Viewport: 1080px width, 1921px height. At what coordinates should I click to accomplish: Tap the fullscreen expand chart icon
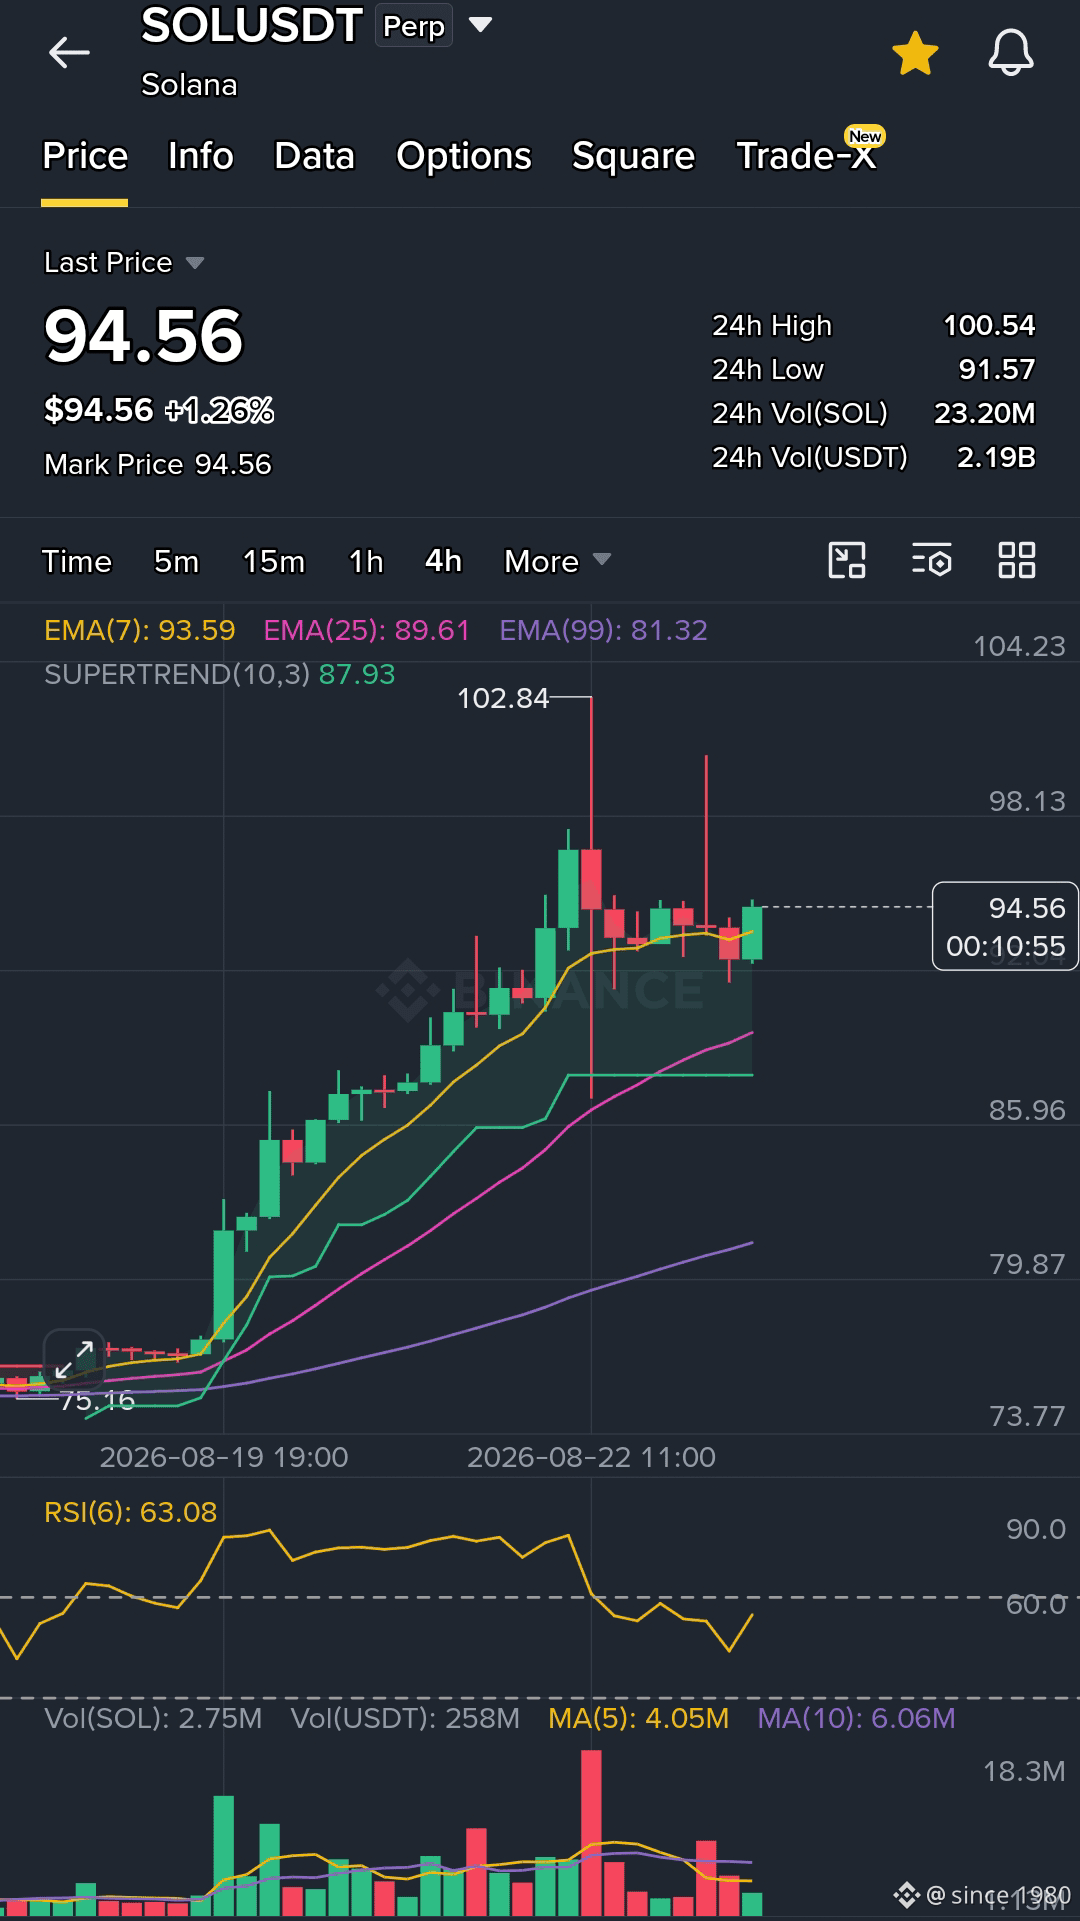(74, 1360)
